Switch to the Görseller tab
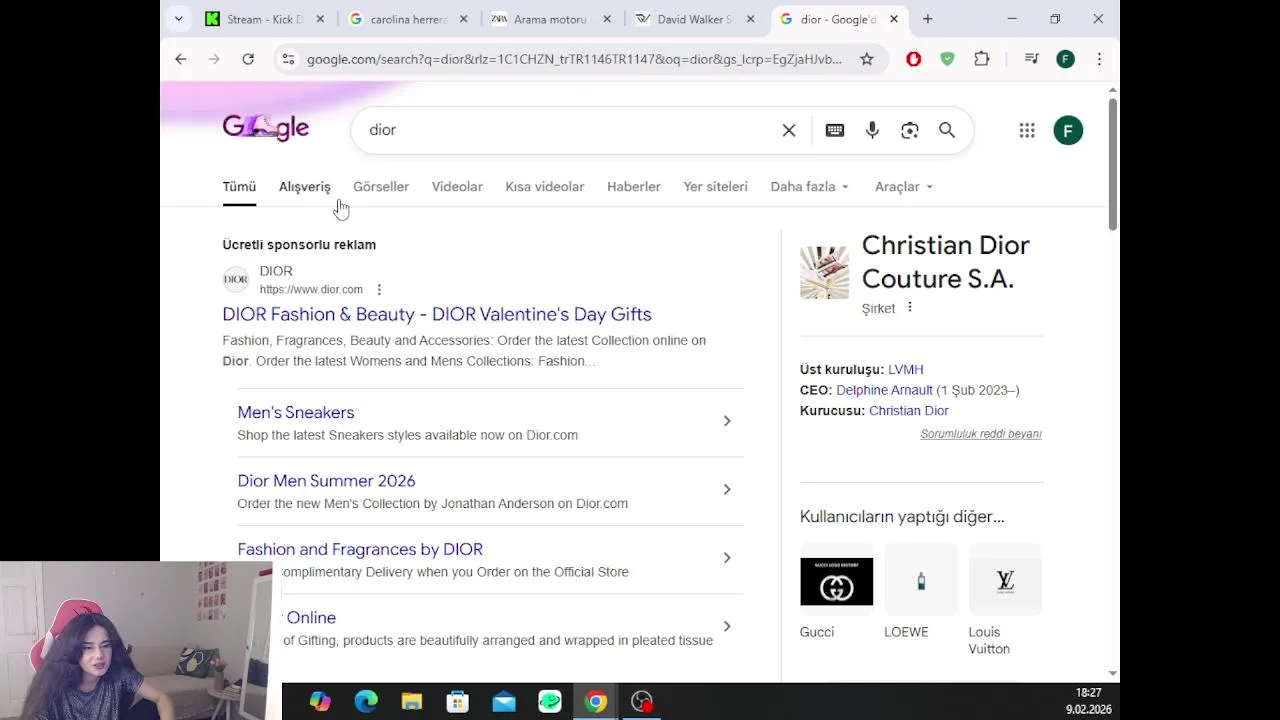The height and width of the screenshot is (720, 1280). 381,187
